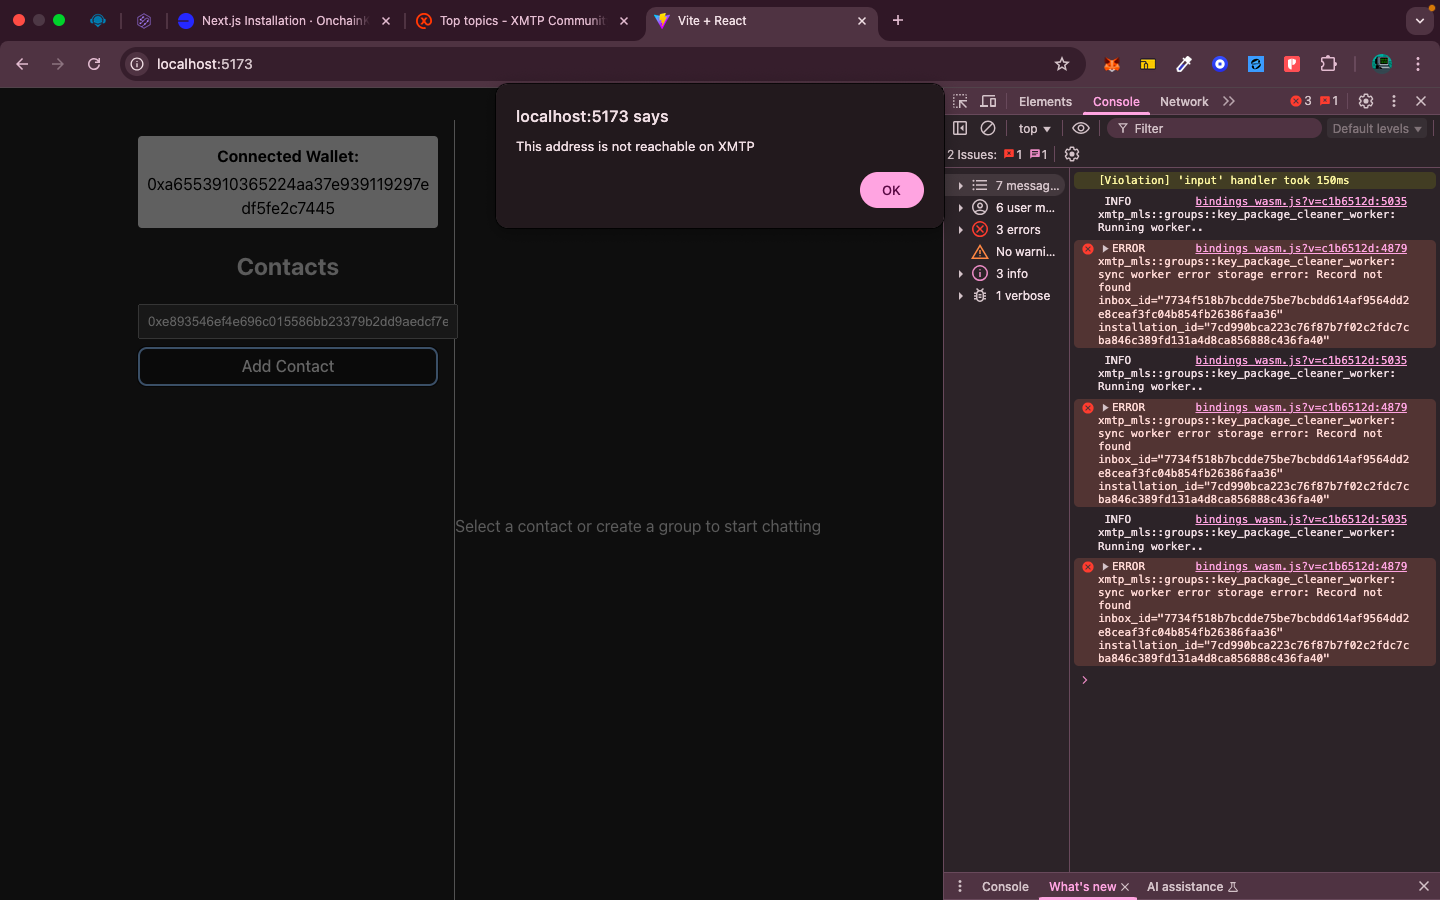The height and width of the screenshot is (900, 1440).
Task: Open console settings gear beside Issues
Action: (1072, 154)
